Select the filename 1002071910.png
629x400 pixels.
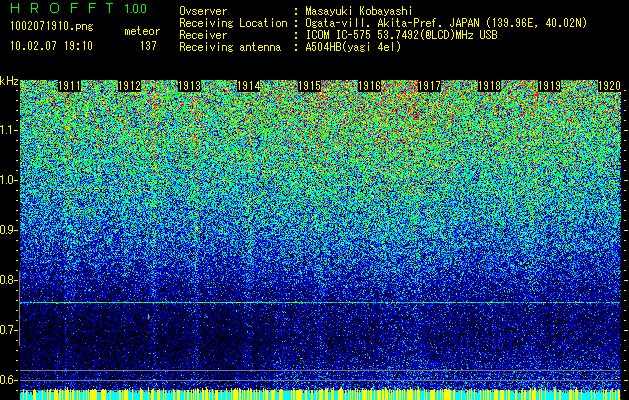[52, 27]
